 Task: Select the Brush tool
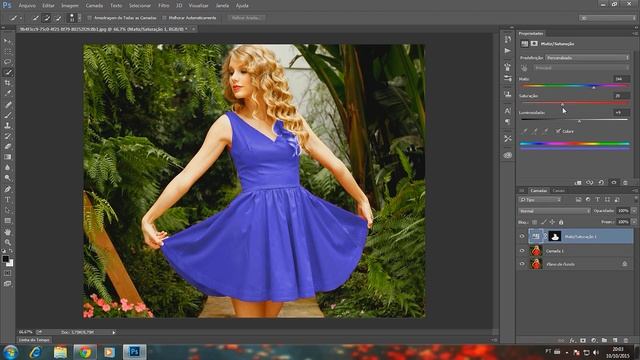coord(7,115)
